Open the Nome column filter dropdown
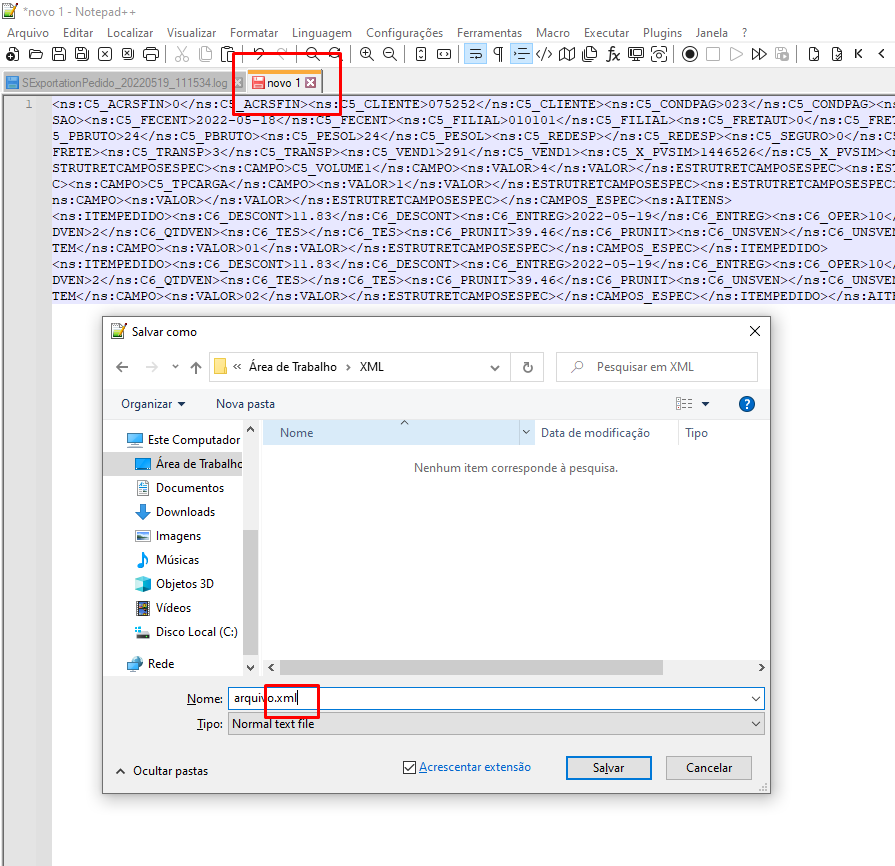The height and width of the screenshot is (866, 895). [526, 433]
